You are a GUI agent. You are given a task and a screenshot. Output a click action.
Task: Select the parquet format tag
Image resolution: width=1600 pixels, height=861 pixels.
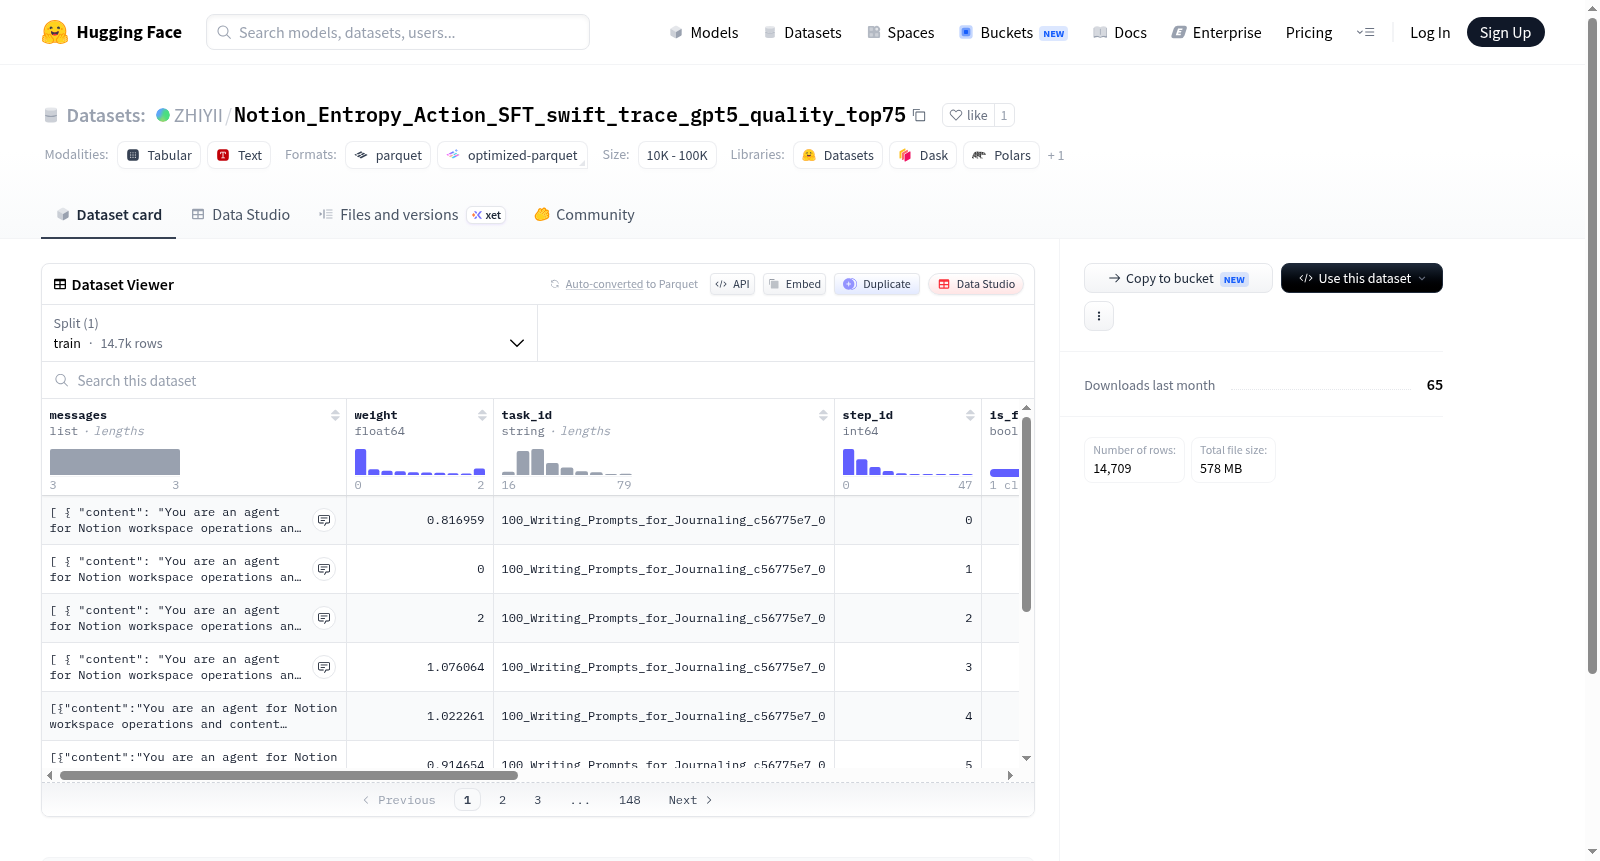[x=388, y=155]
